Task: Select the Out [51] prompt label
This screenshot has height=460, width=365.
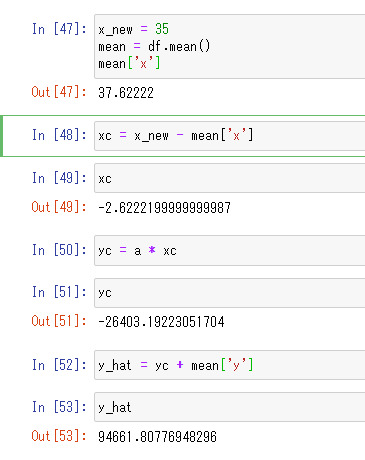Action: [59, 321]
